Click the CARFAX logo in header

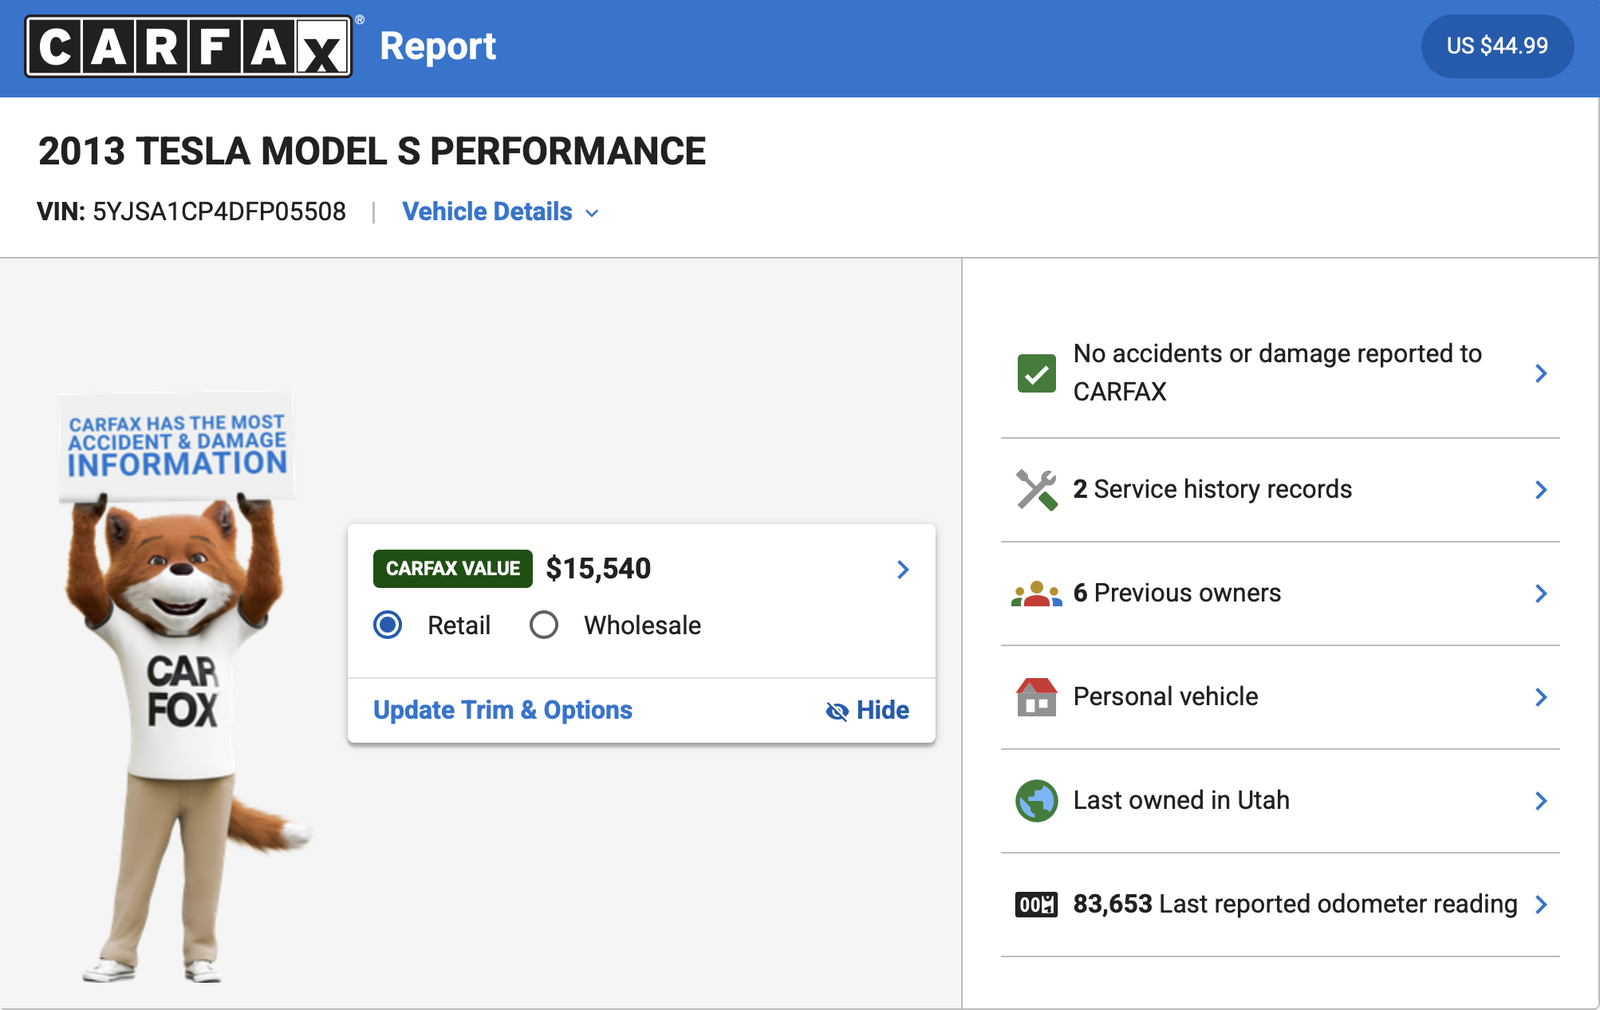coord(189,46)
